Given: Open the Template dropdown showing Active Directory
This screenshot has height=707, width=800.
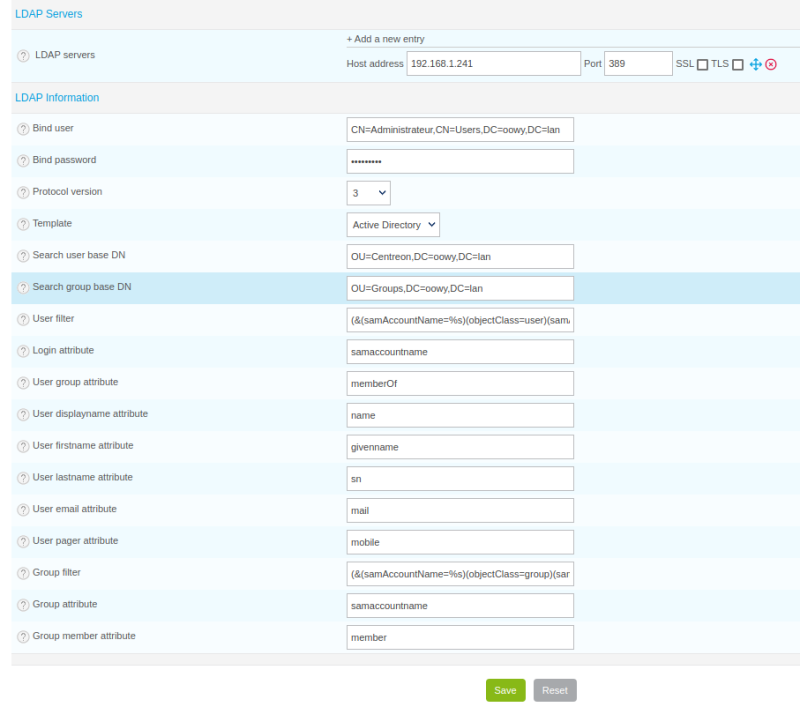Looking at the screenshot, I should click(393, 225).
